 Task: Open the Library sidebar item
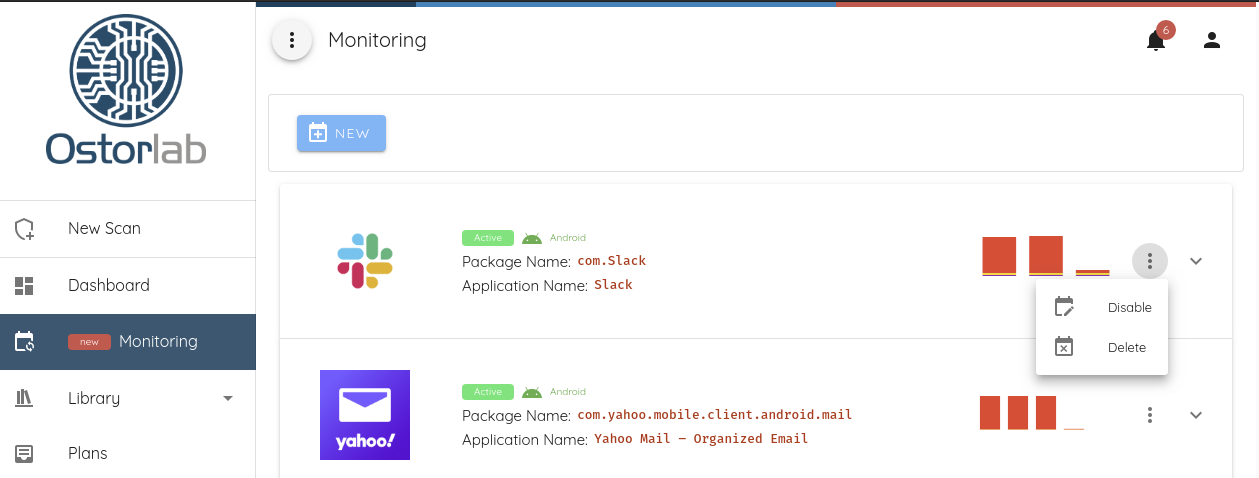[x=128, y=398]
